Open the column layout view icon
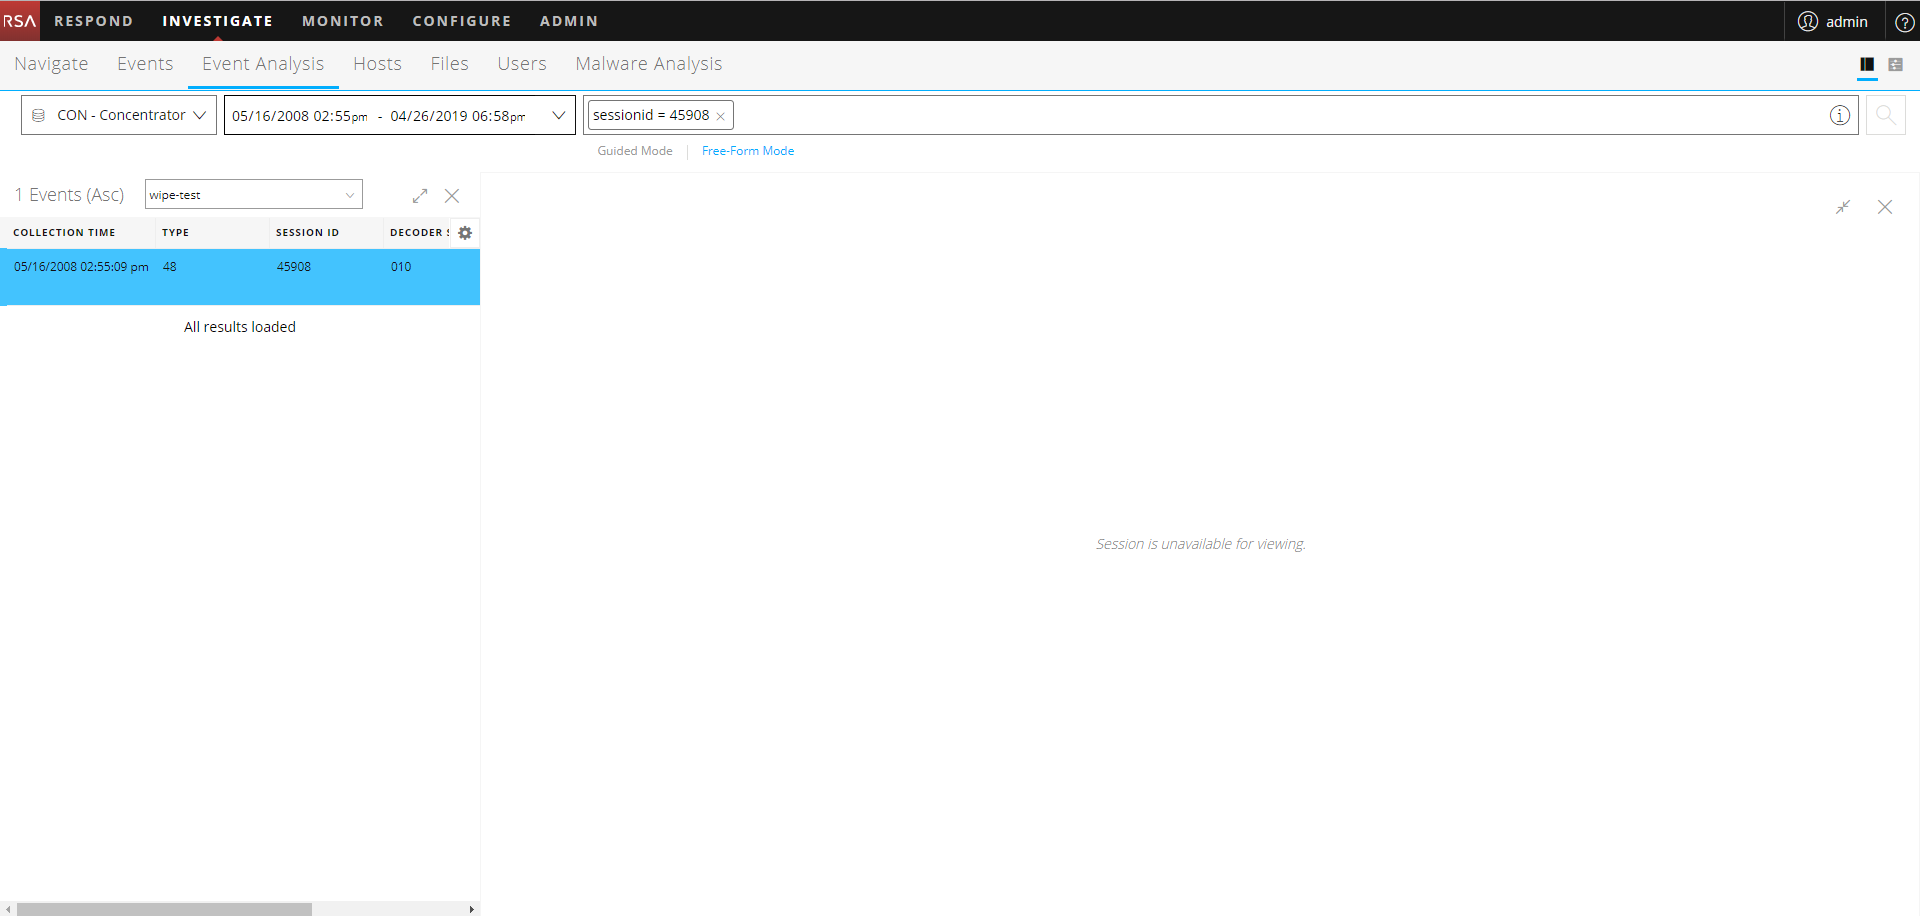The height and width of the screenshot is (916, 1920). click(x=1868, y=64)
